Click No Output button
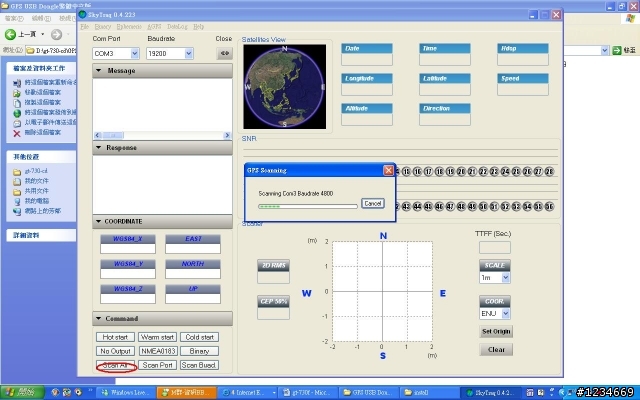This screenshot has height=400, width=640. (115, 351)
